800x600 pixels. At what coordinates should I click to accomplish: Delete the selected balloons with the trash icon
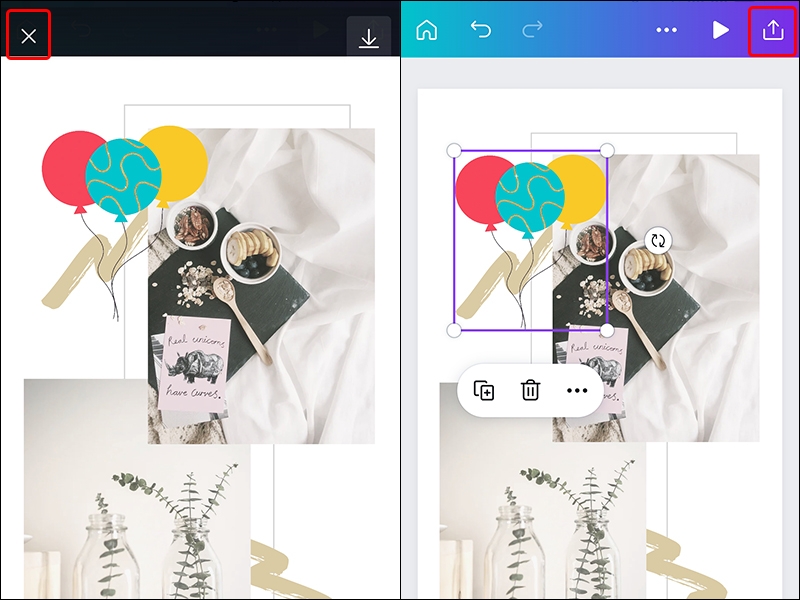(529, 390)
